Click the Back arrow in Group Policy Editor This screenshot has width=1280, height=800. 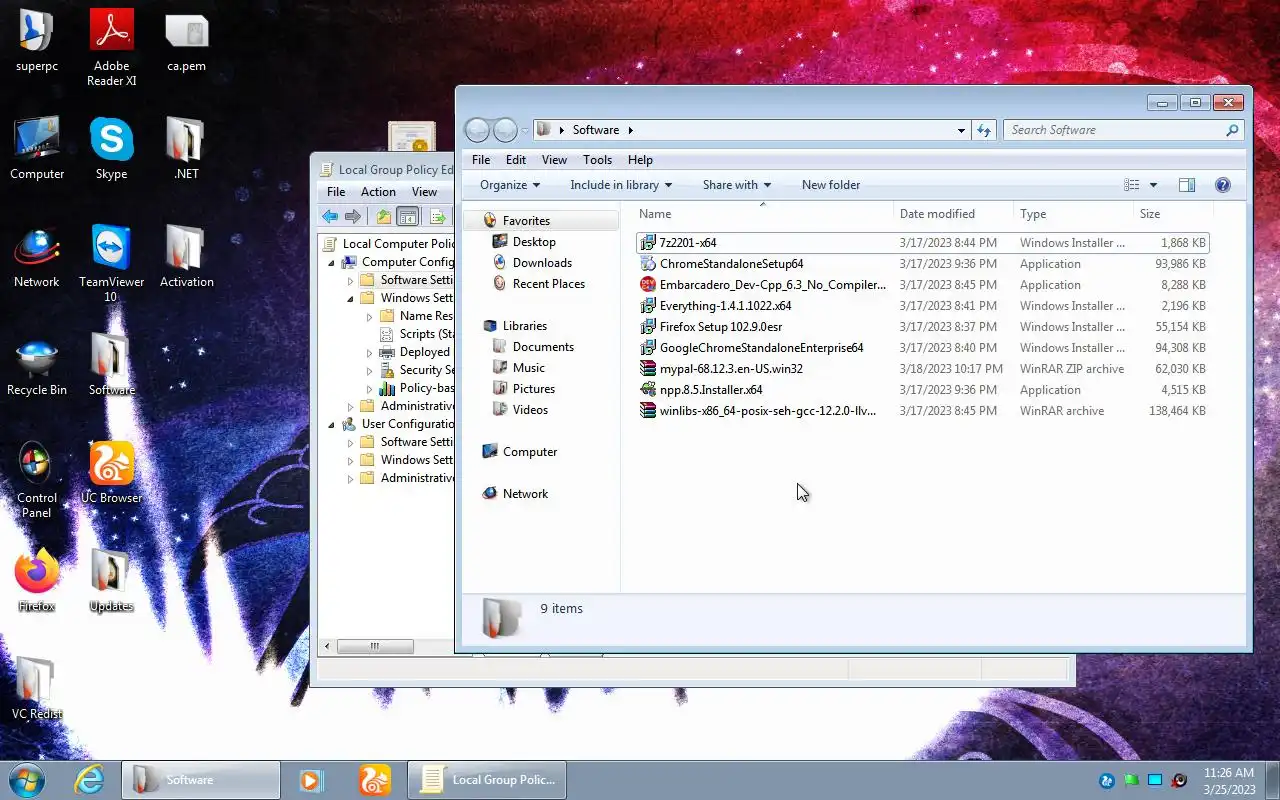point(330,216)
